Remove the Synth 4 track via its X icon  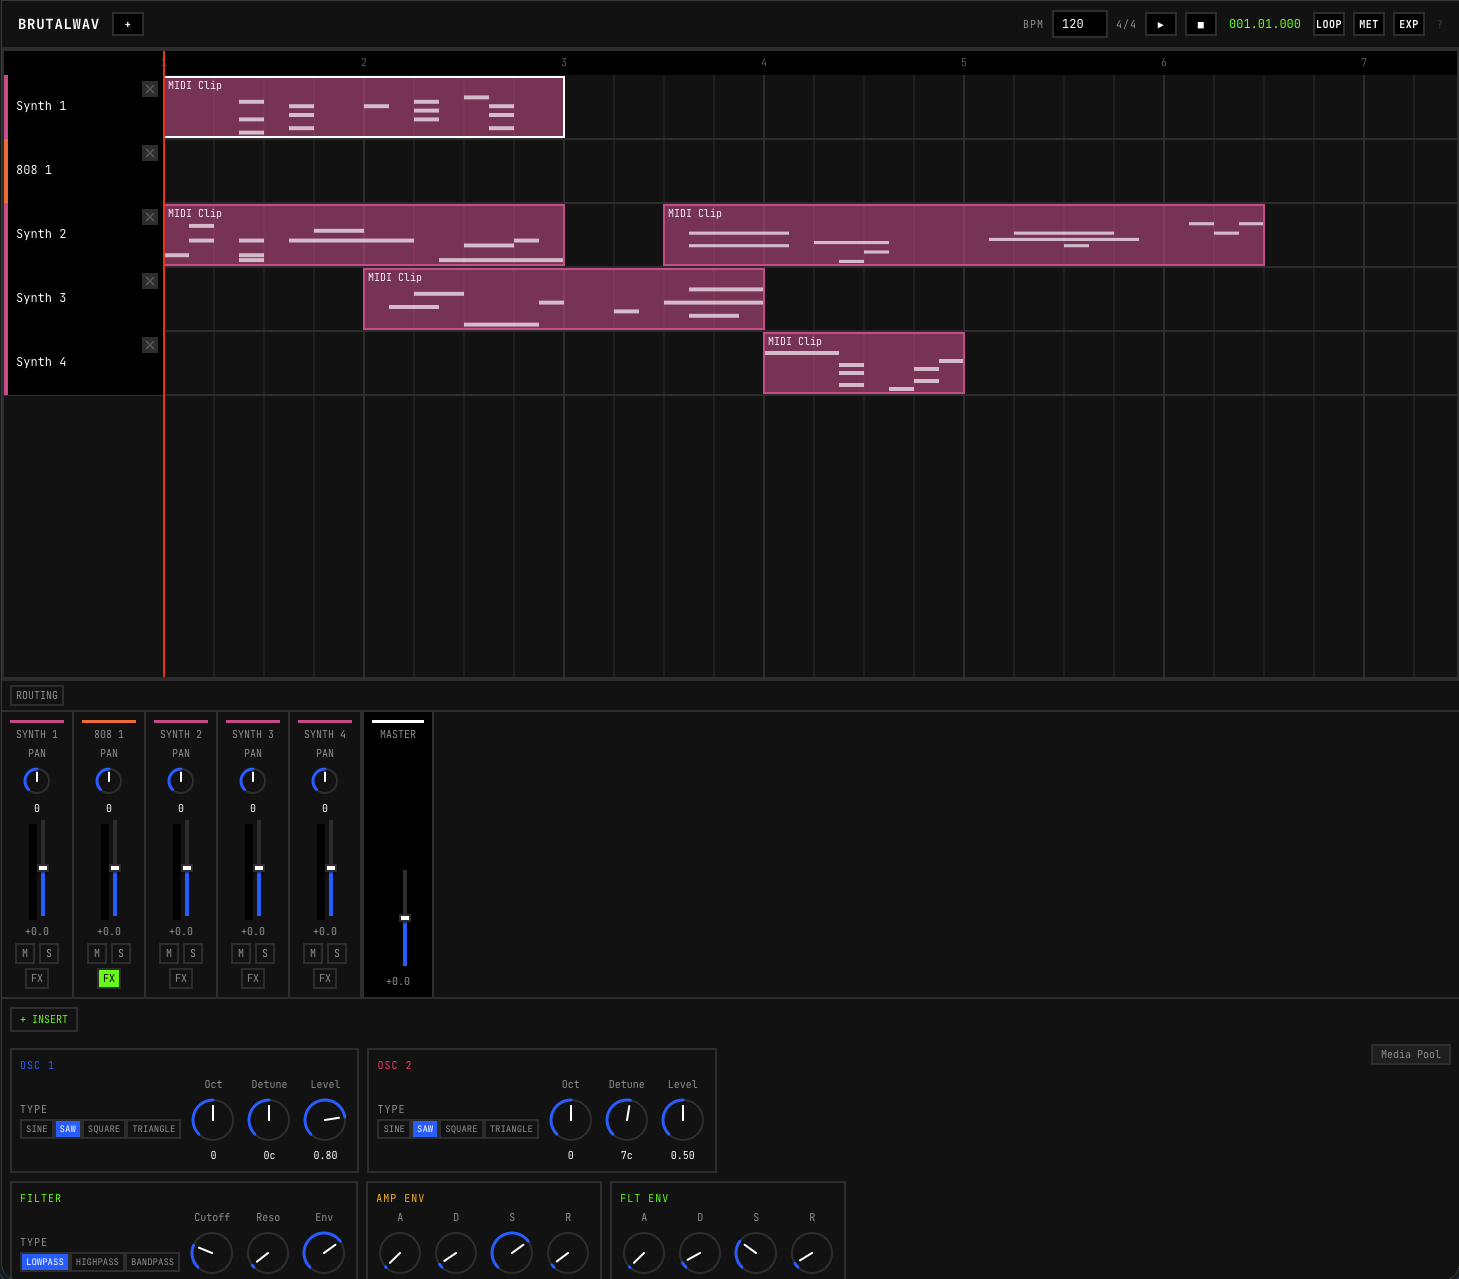click(150, 345)
